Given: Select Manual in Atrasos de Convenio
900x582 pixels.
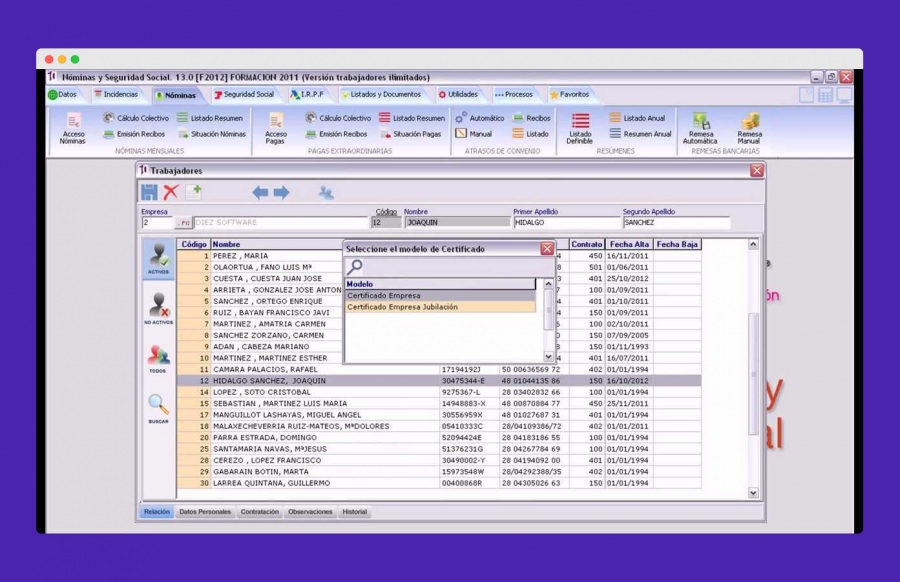Looking at the screenshot, I should point(474,134).
